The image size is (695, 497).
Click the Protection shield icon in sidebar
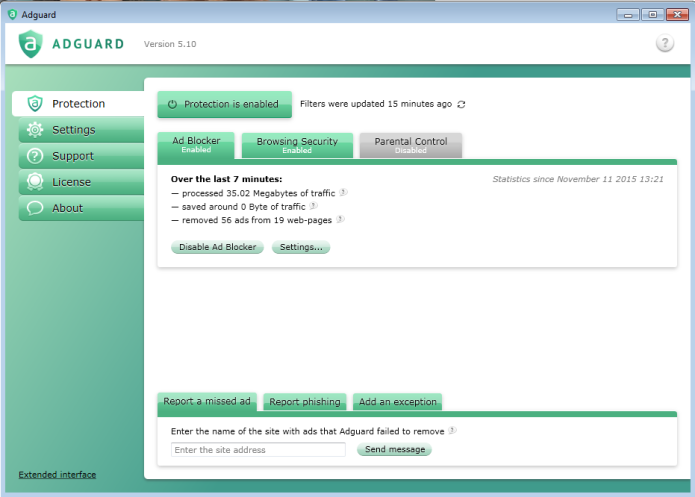(x=35, y=104)
